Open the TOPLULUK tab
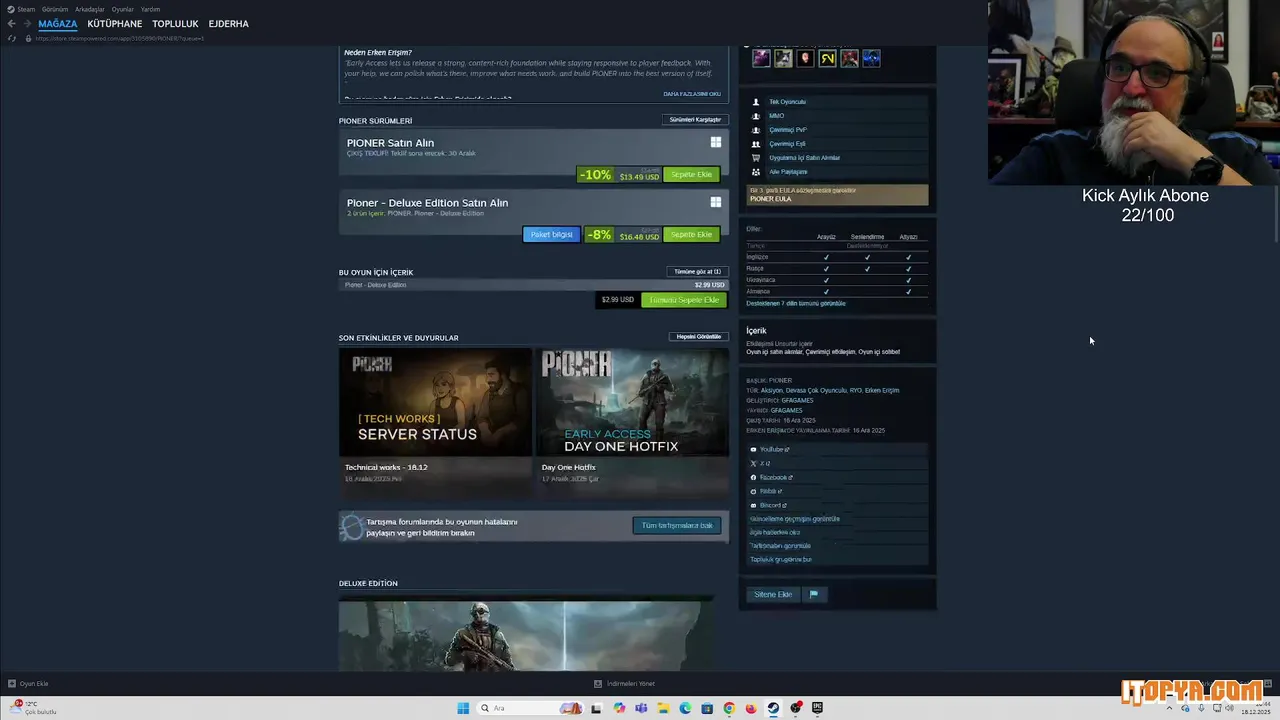This screenshot has height=720, width=1280. 175,23
